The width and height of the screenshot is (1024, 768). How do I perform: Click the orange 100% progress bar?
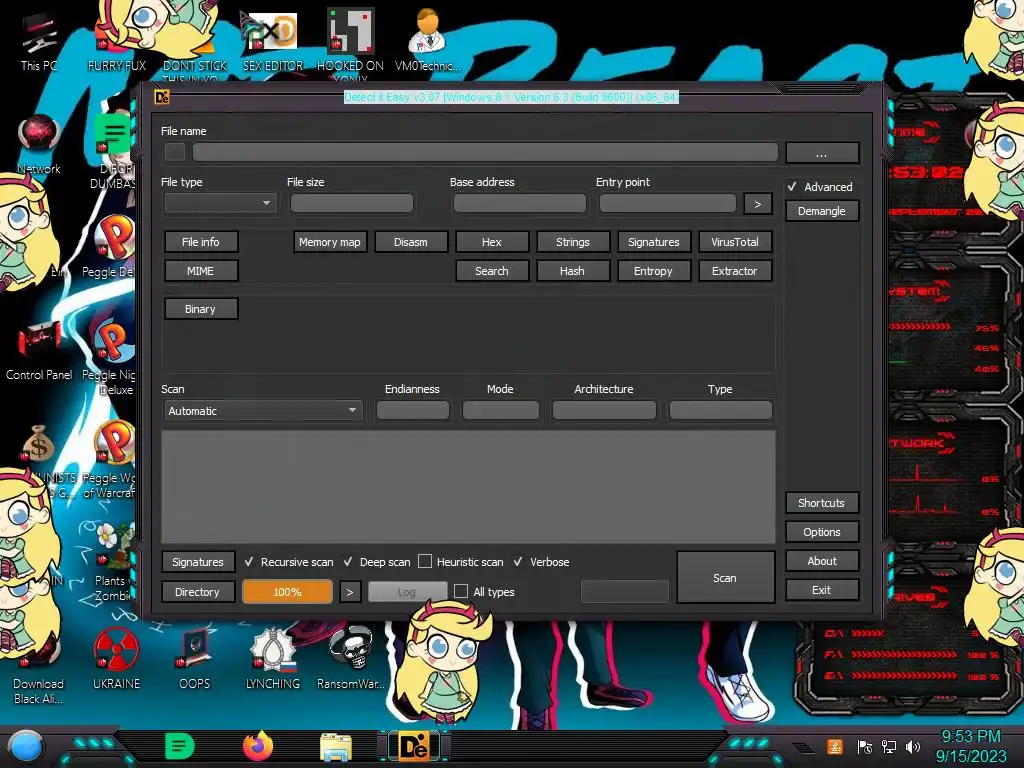click(x=287, y=592)
